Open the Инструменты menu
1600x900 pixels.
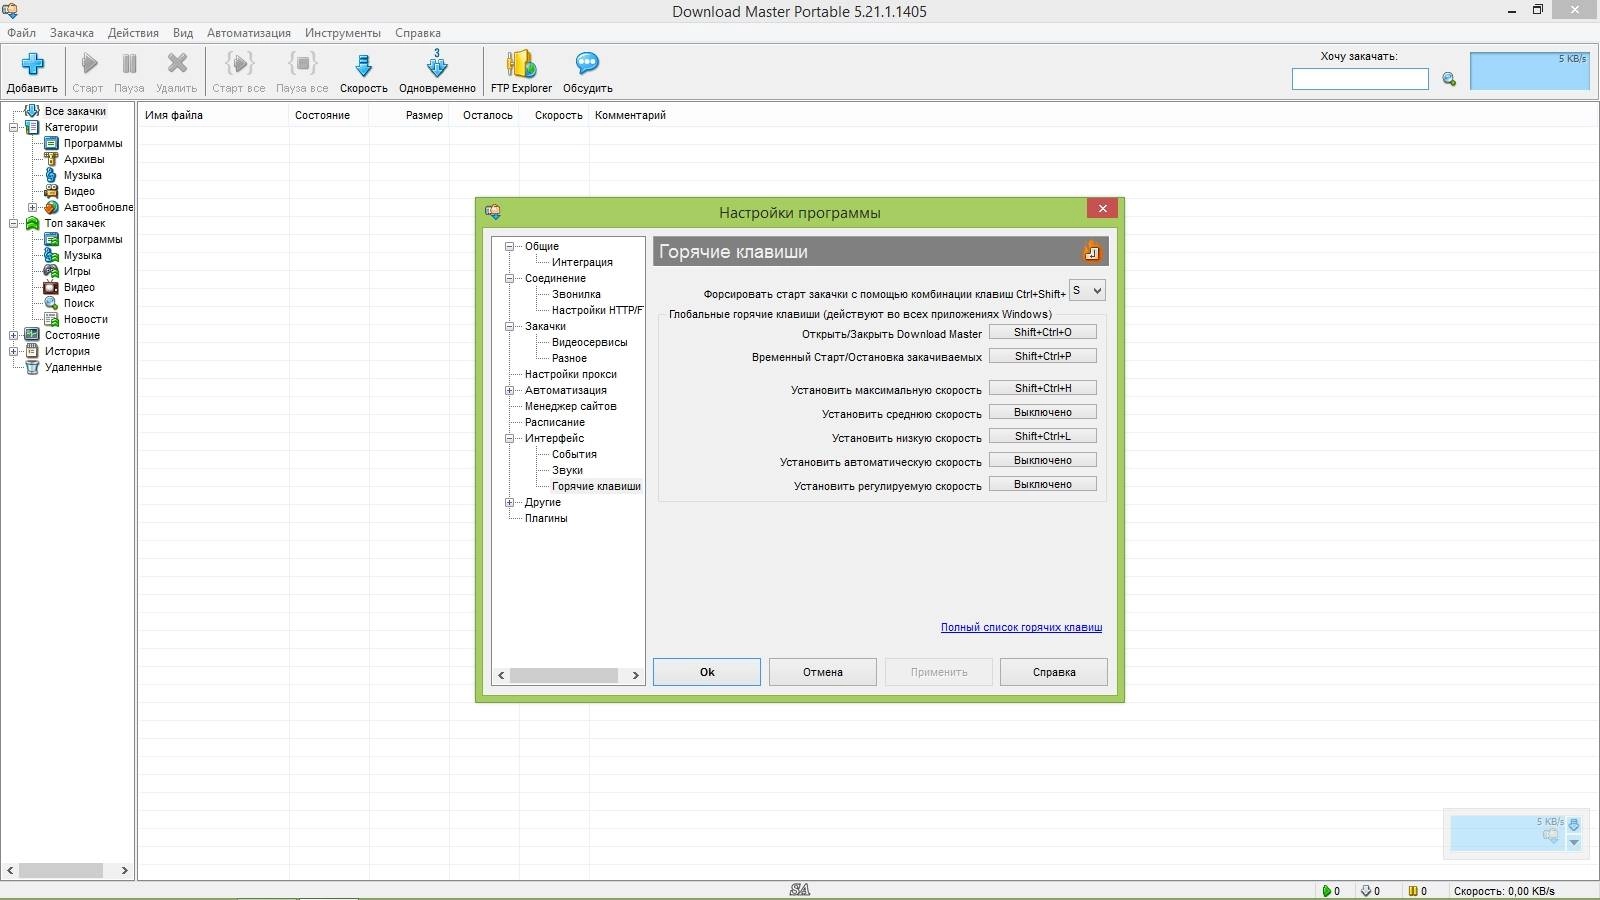(x=343, y=33)
